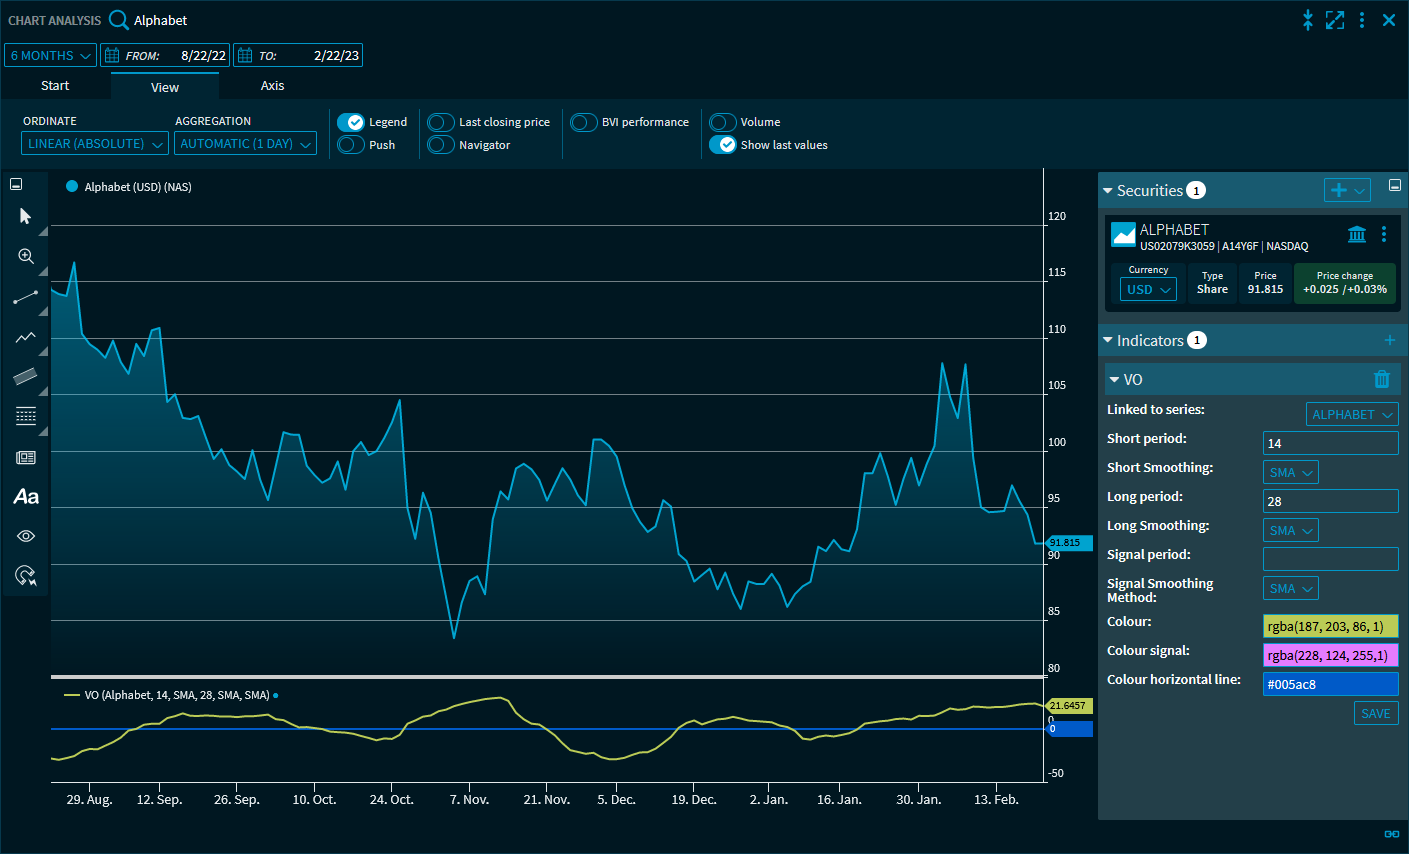
Task: Switch to the Axis tab
Action: tap(272, 86)
